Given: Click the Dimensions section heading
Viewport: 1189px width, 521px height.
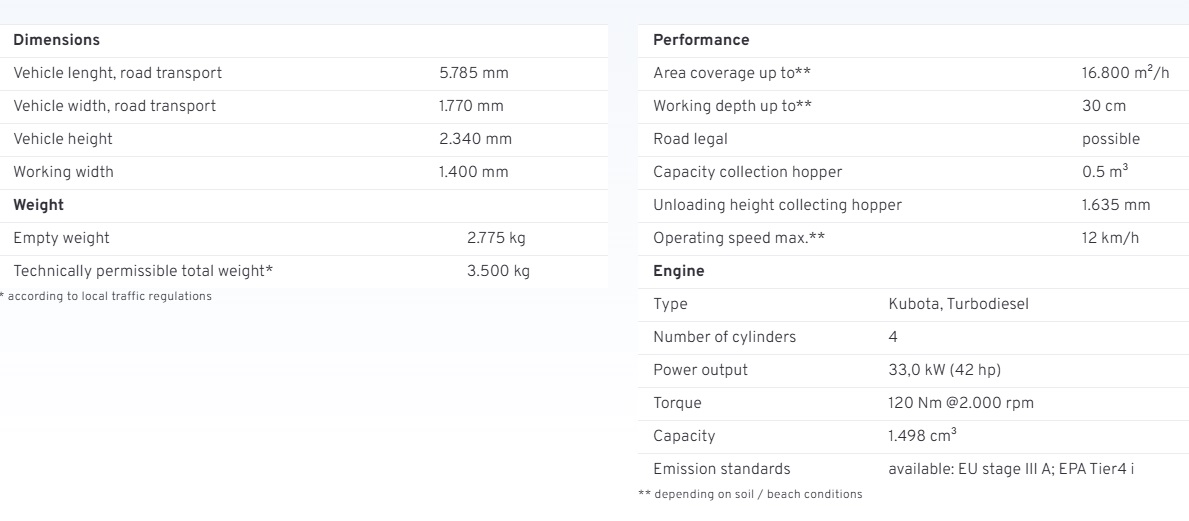Looking at the screenshot, I should coord(56,40).
